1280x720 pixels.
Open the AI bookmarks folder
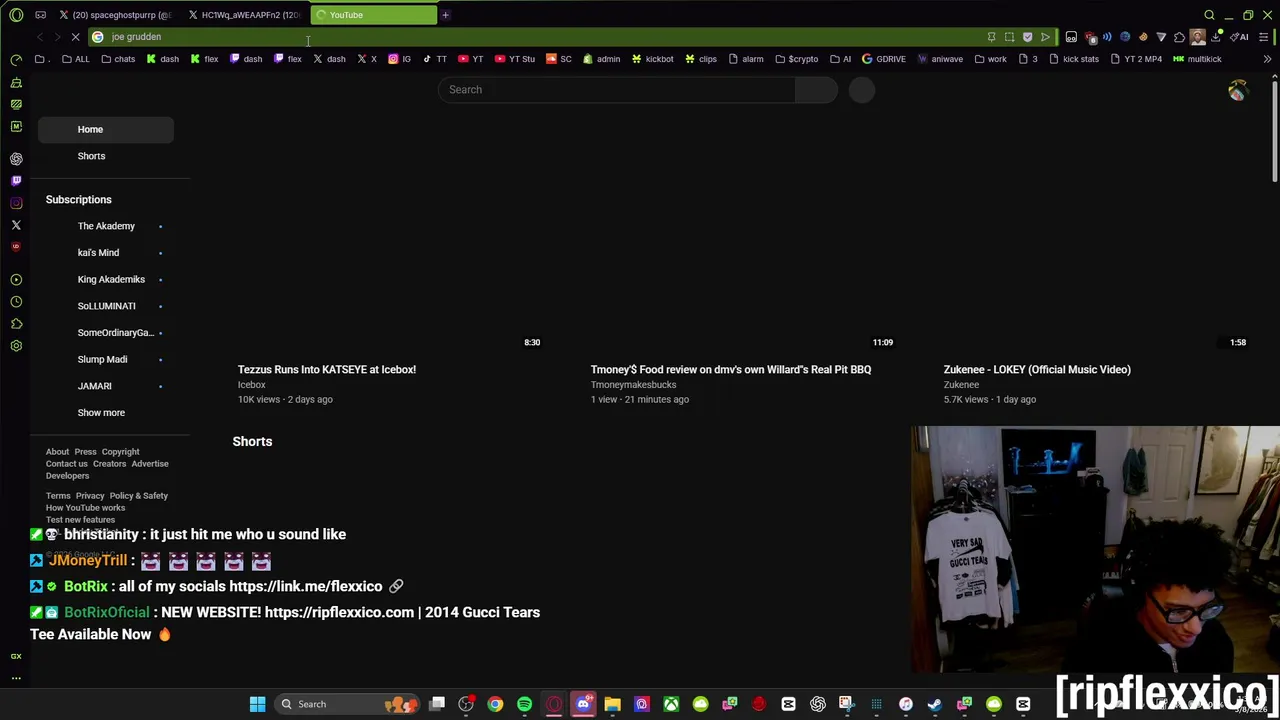(840, 59)
